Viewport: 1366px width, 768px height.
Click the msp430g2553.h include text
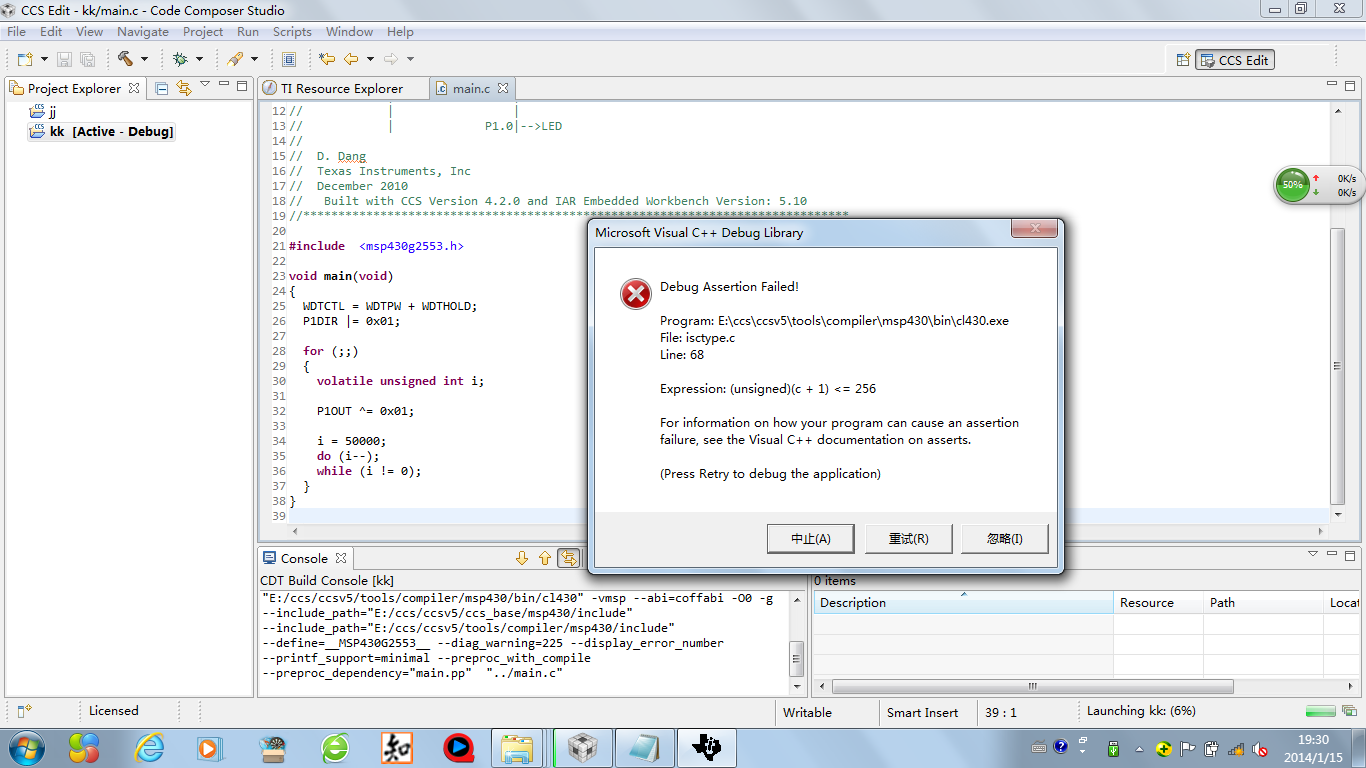[411, 246]
